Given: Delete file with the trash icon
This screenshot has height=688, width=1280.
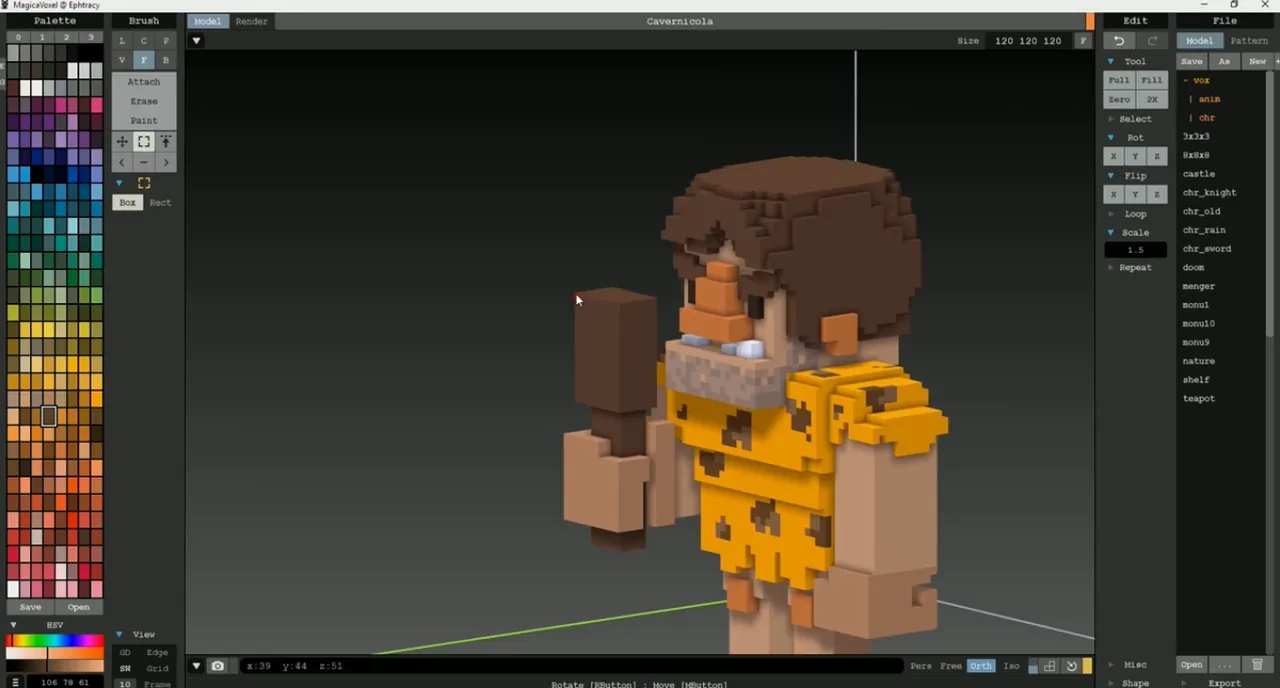Looking at the screenshot, I should pos(1258,664).
